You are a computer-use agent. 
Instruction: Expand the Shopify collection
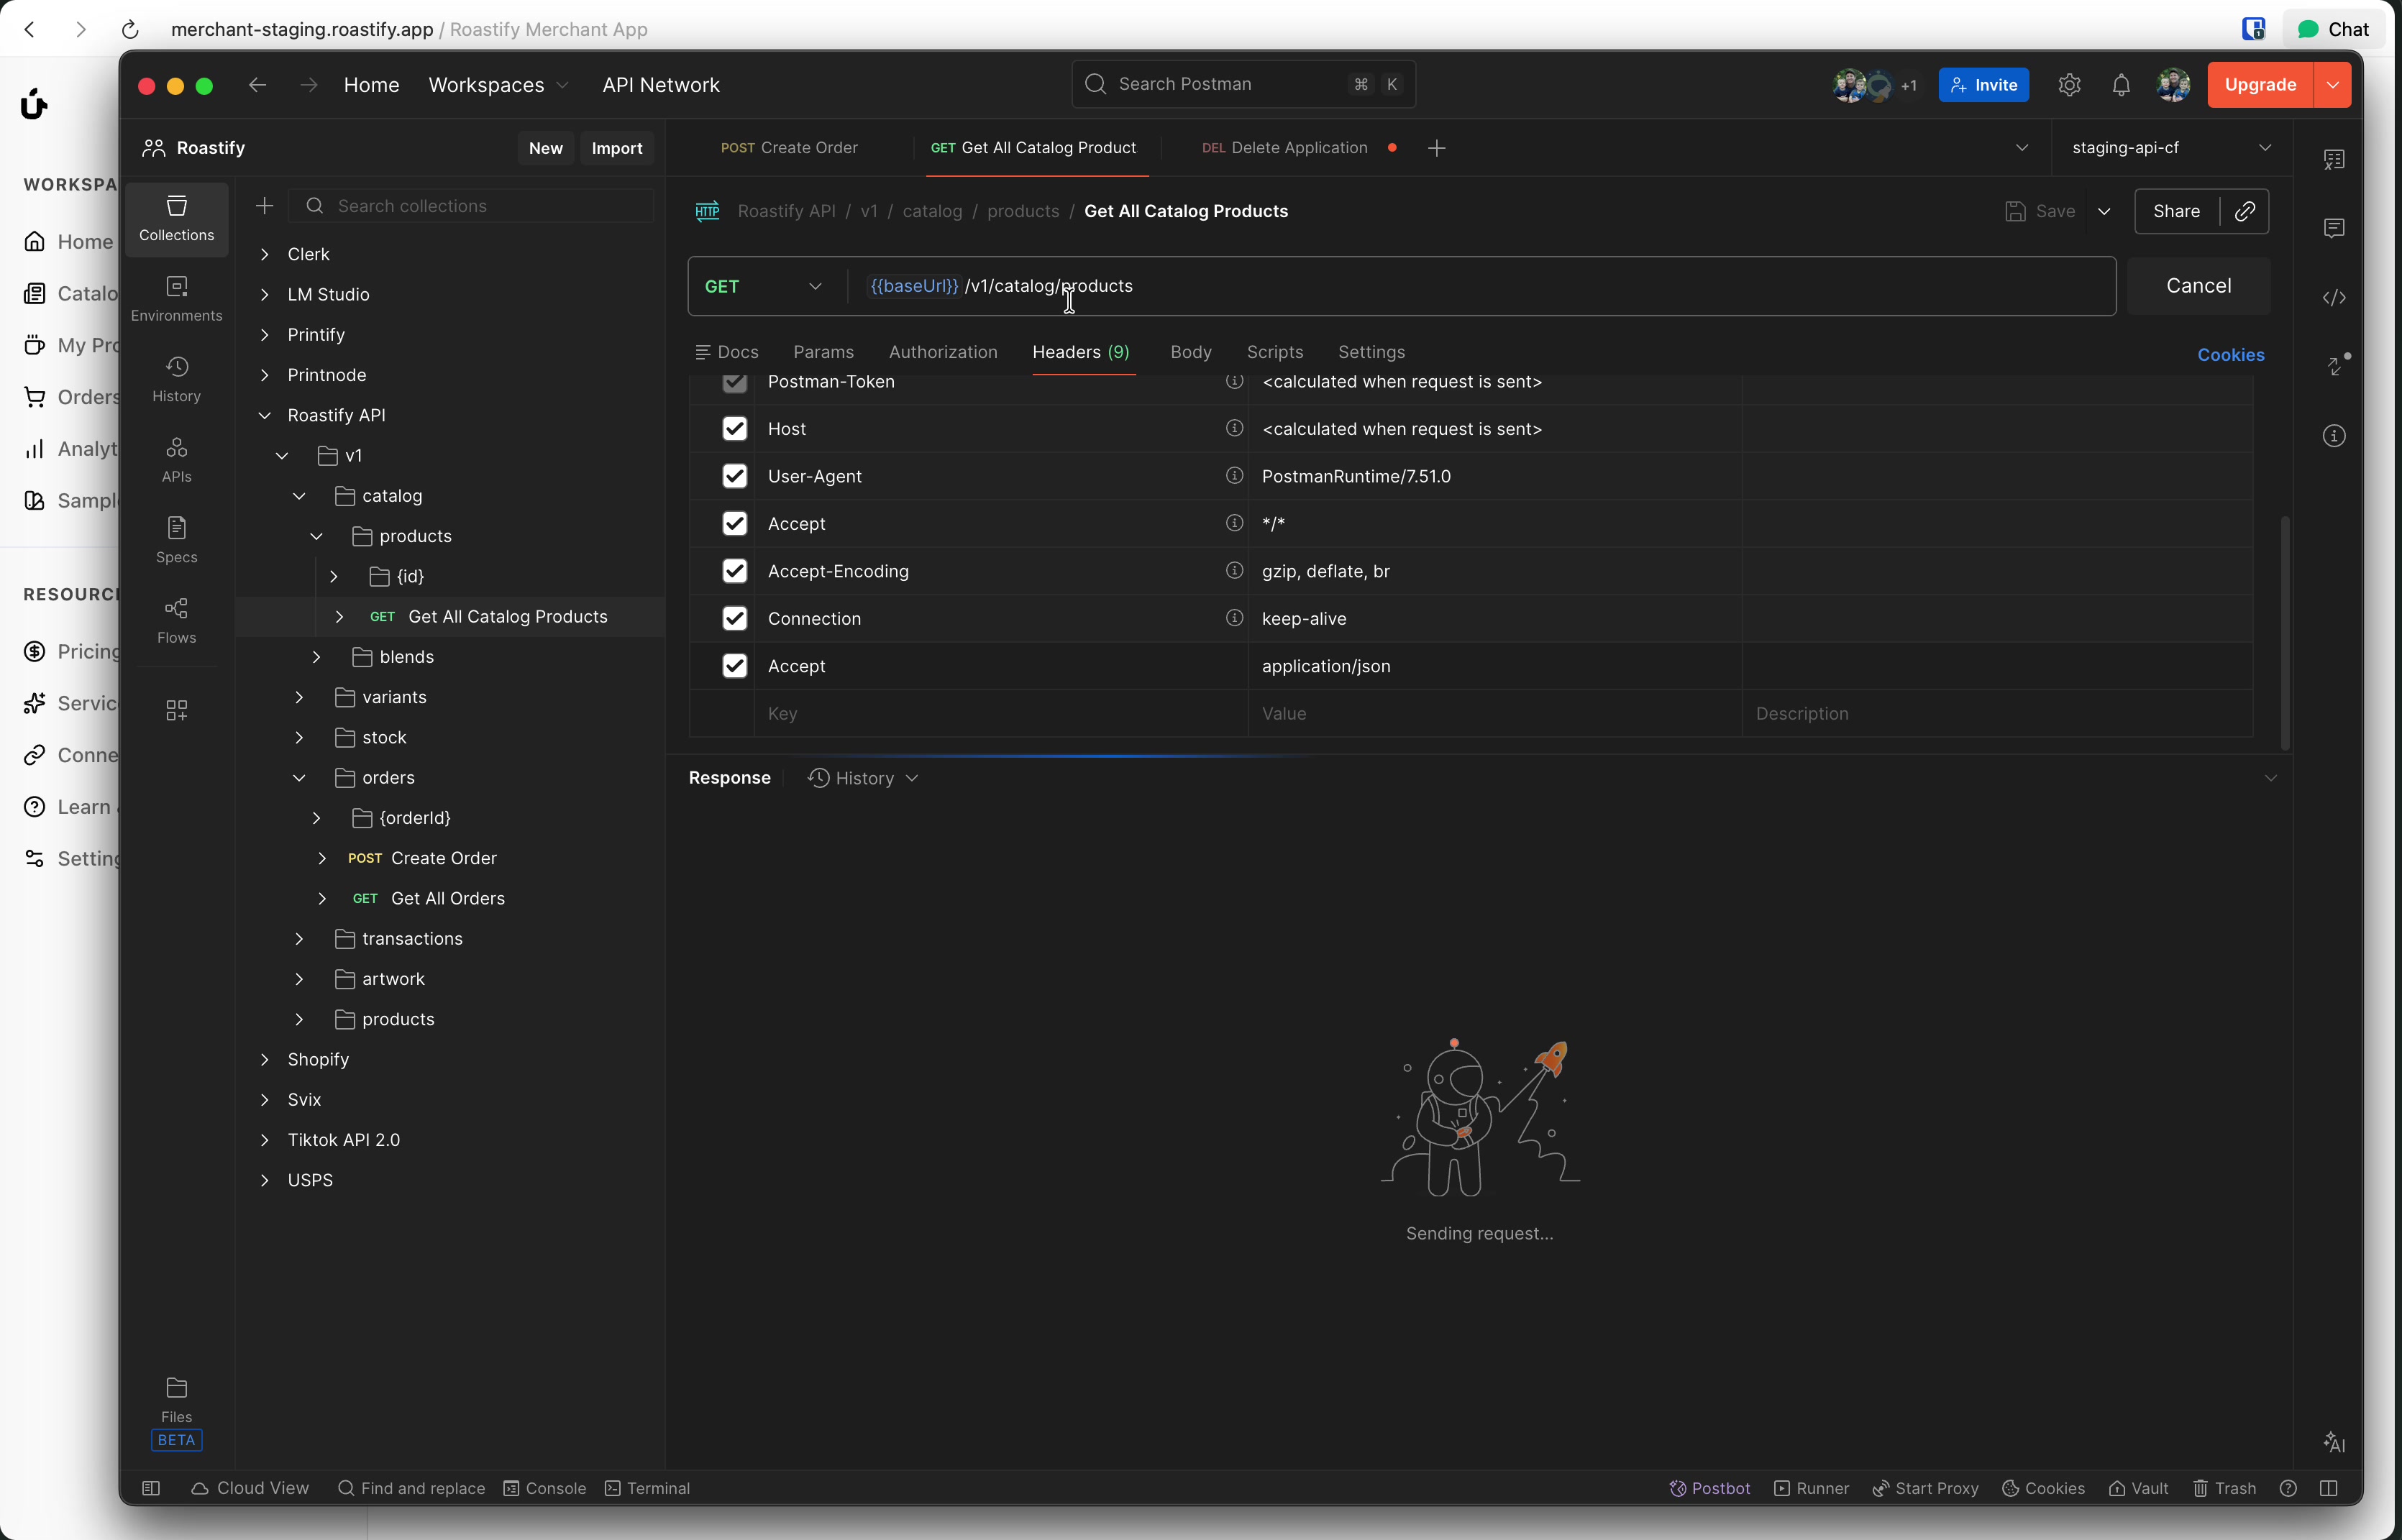click(x=265, y=1059)
